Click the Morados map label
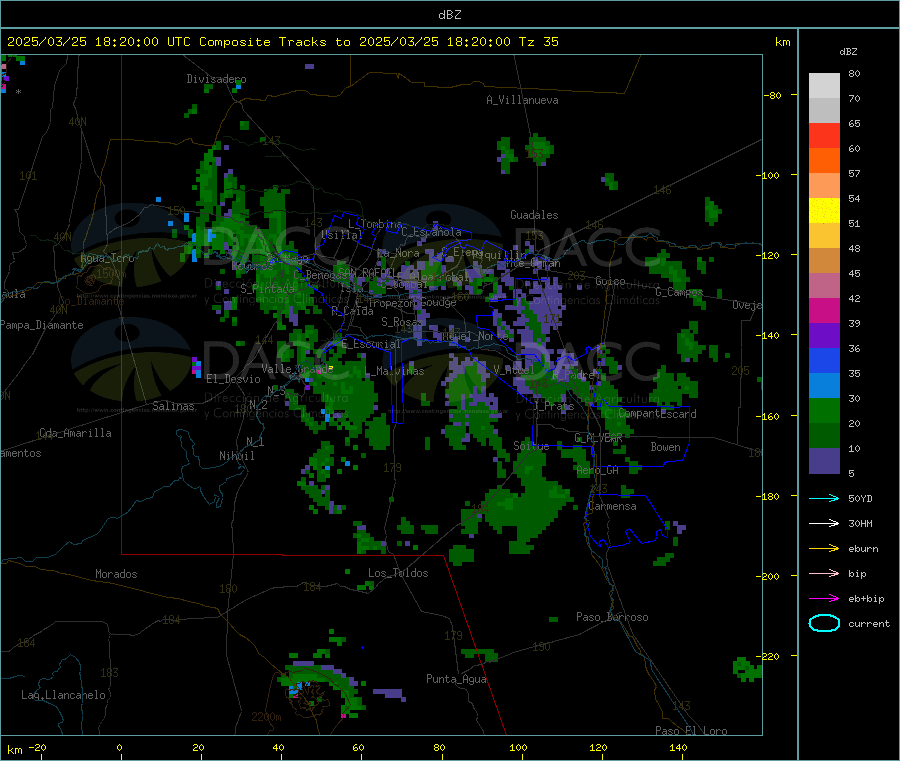This screenshot has width=900, height=761. [x=116, y=574]
